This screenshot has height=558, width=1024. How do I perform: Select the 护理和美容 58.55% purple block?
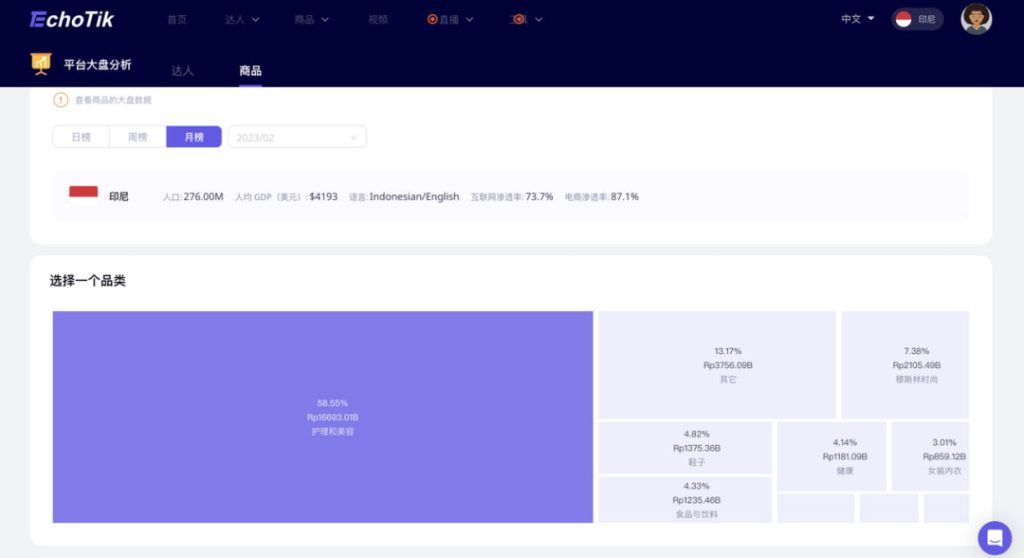tap(322, 416)
